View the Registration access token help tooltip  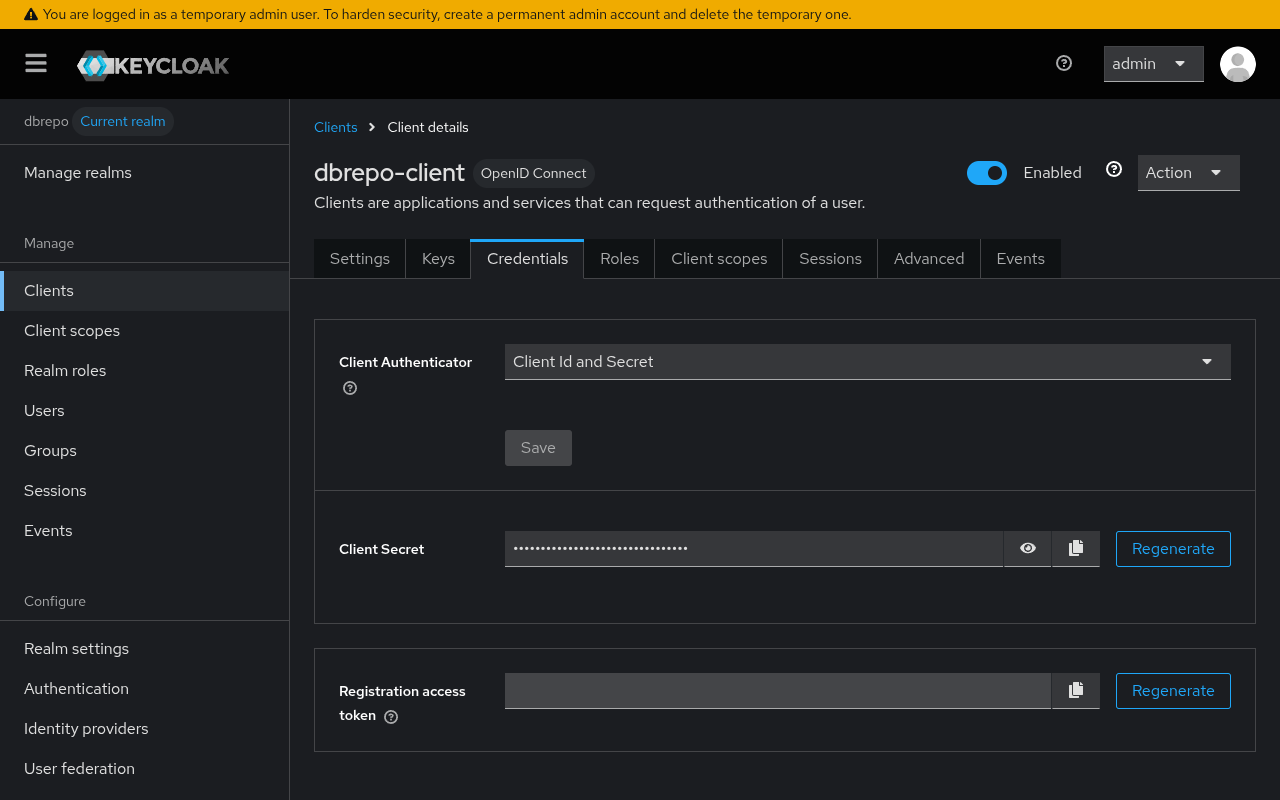390,716
